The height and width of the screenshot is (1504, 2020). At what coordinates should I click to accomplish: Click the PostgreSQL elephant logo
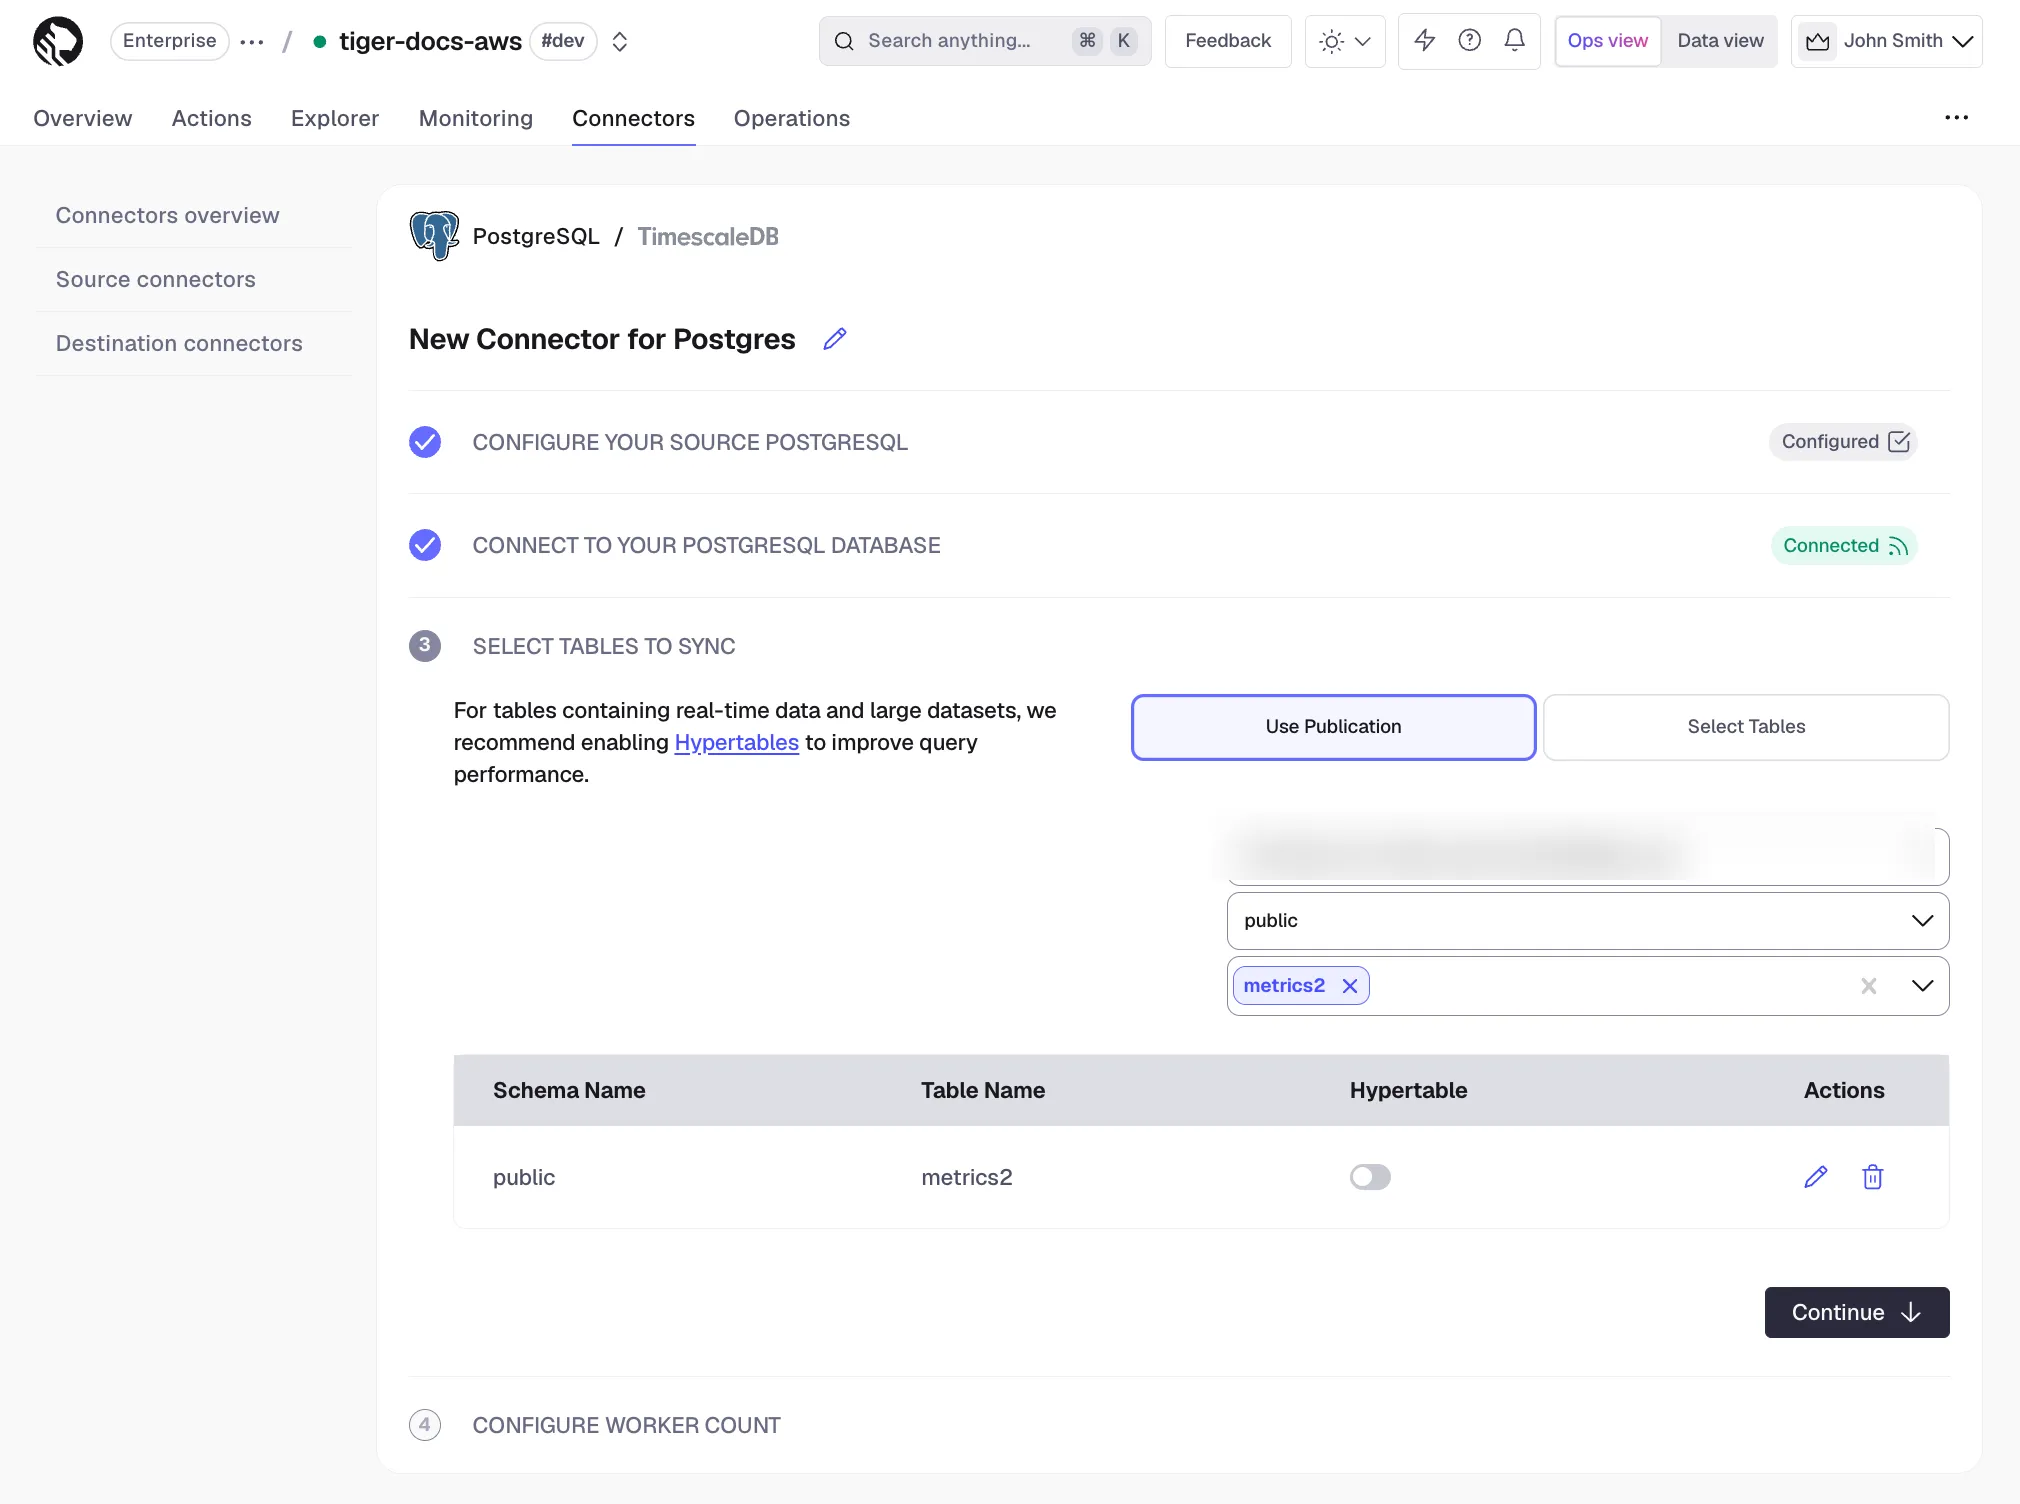[x=434, y=236]
